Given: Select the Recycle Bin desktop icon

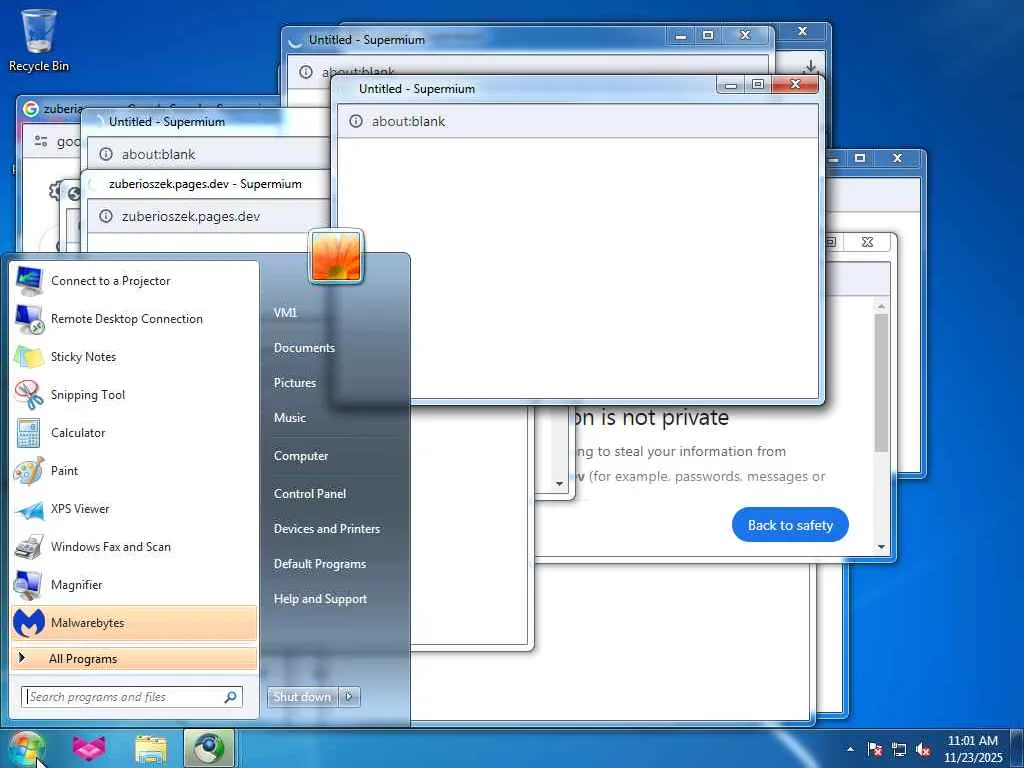Looking at the screenshot, I should [x=39, y=40].
